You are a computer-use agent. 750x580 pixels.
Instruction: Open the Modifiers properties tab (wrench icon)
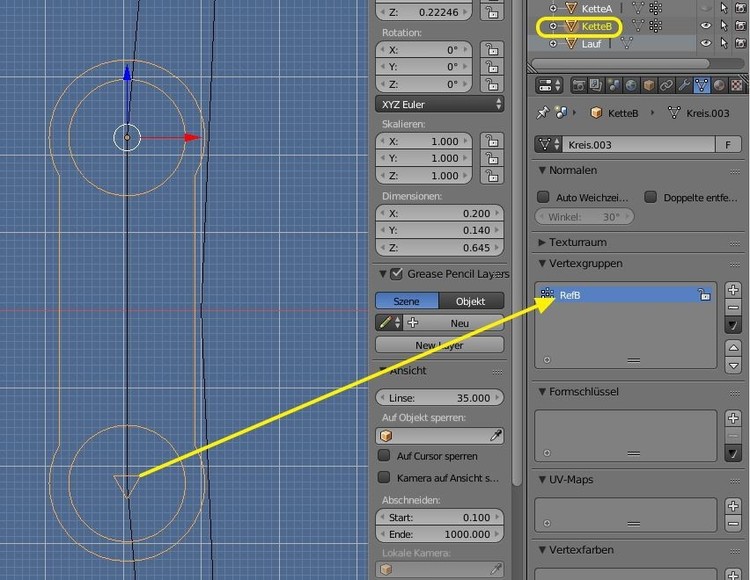pyautogui.click(x=684, y=86)
